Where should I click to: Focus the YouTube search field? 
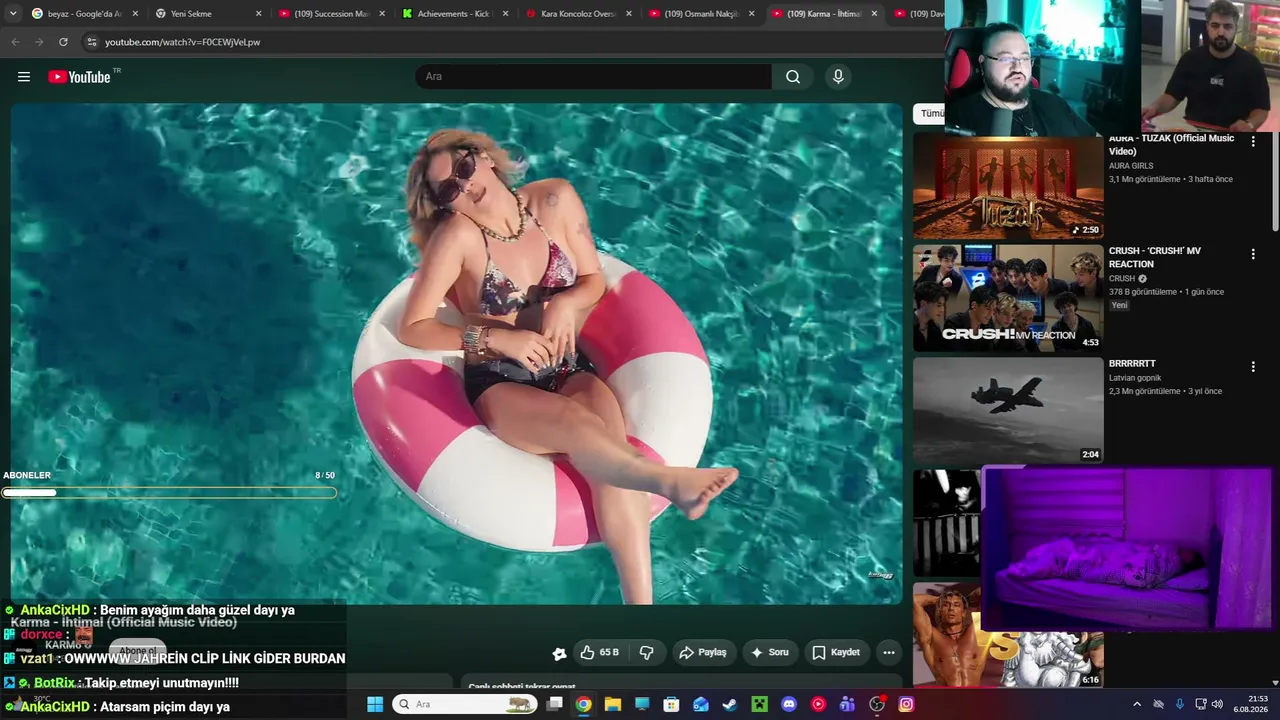click(x=594, y=77)
